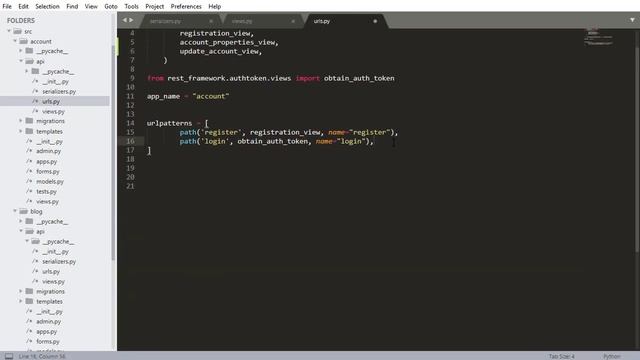Place cursor in the app_name line
The width and height of the screenshot is (640, 360).
pos(188,96)
